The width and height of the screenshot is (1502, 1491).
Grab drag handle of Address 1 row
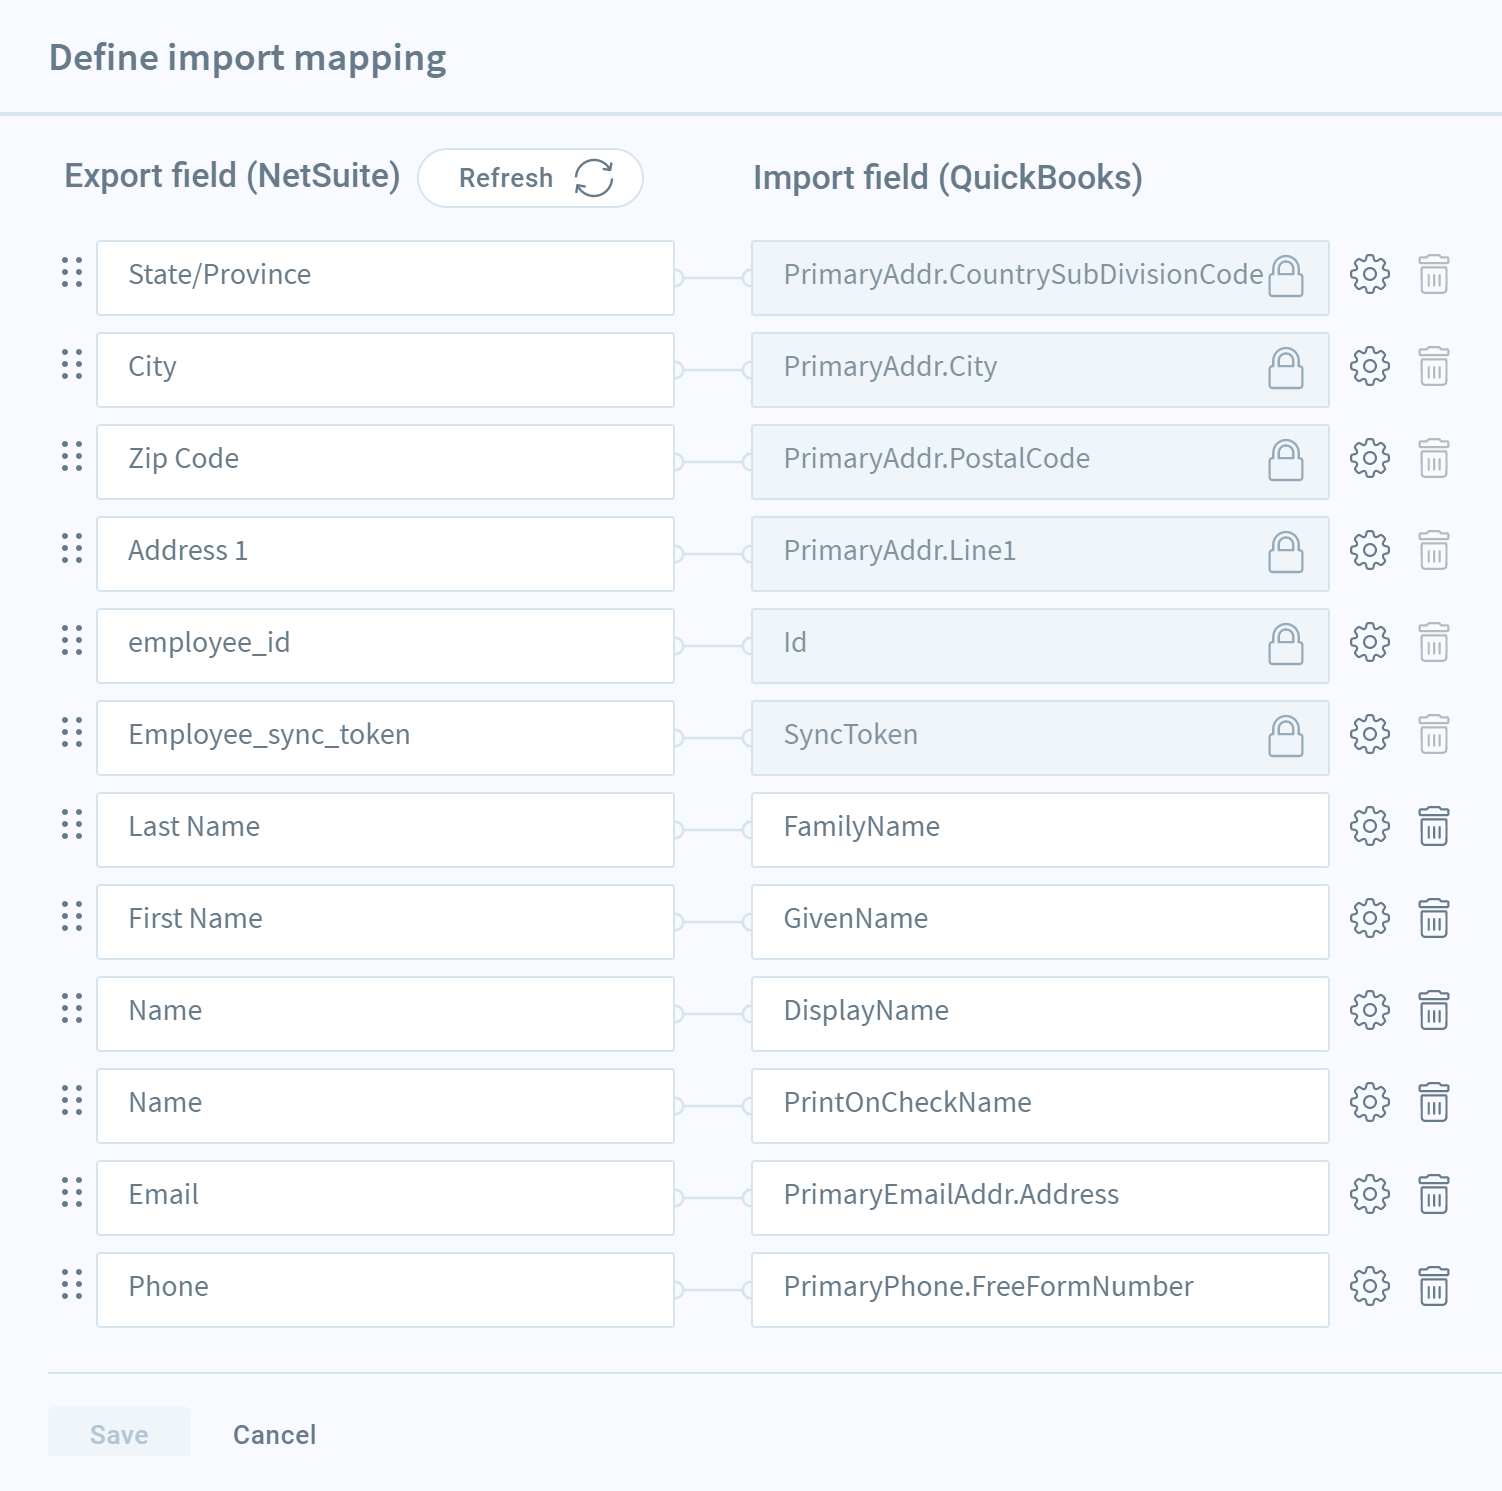pos(72,548)
